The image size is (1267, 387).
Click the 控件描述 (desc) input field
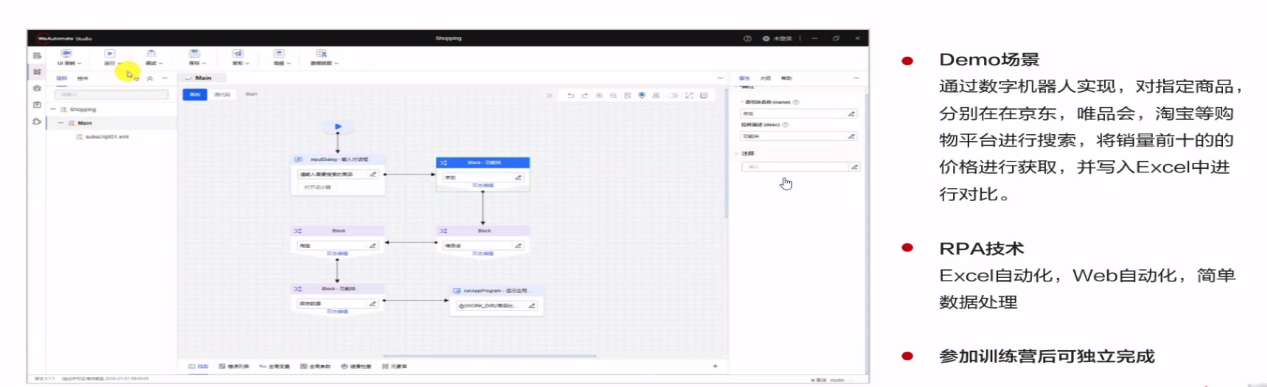(799, 136)
